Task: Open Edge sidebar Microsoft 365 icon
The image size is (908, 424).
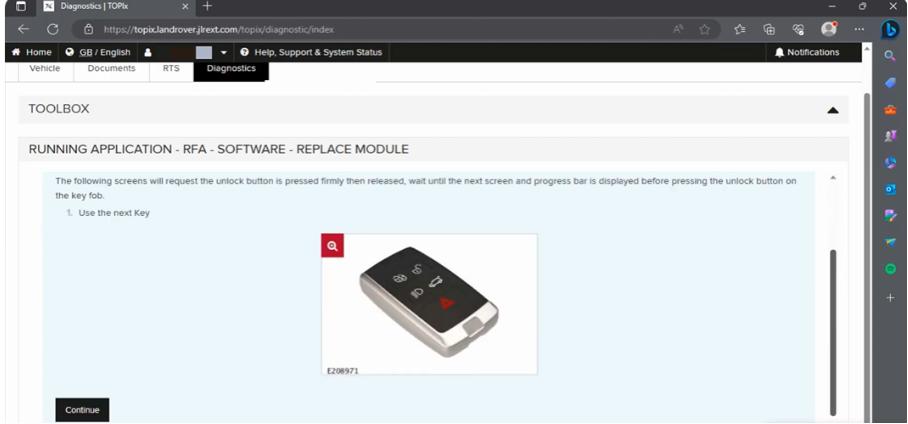Action: [x=890, y=163]
